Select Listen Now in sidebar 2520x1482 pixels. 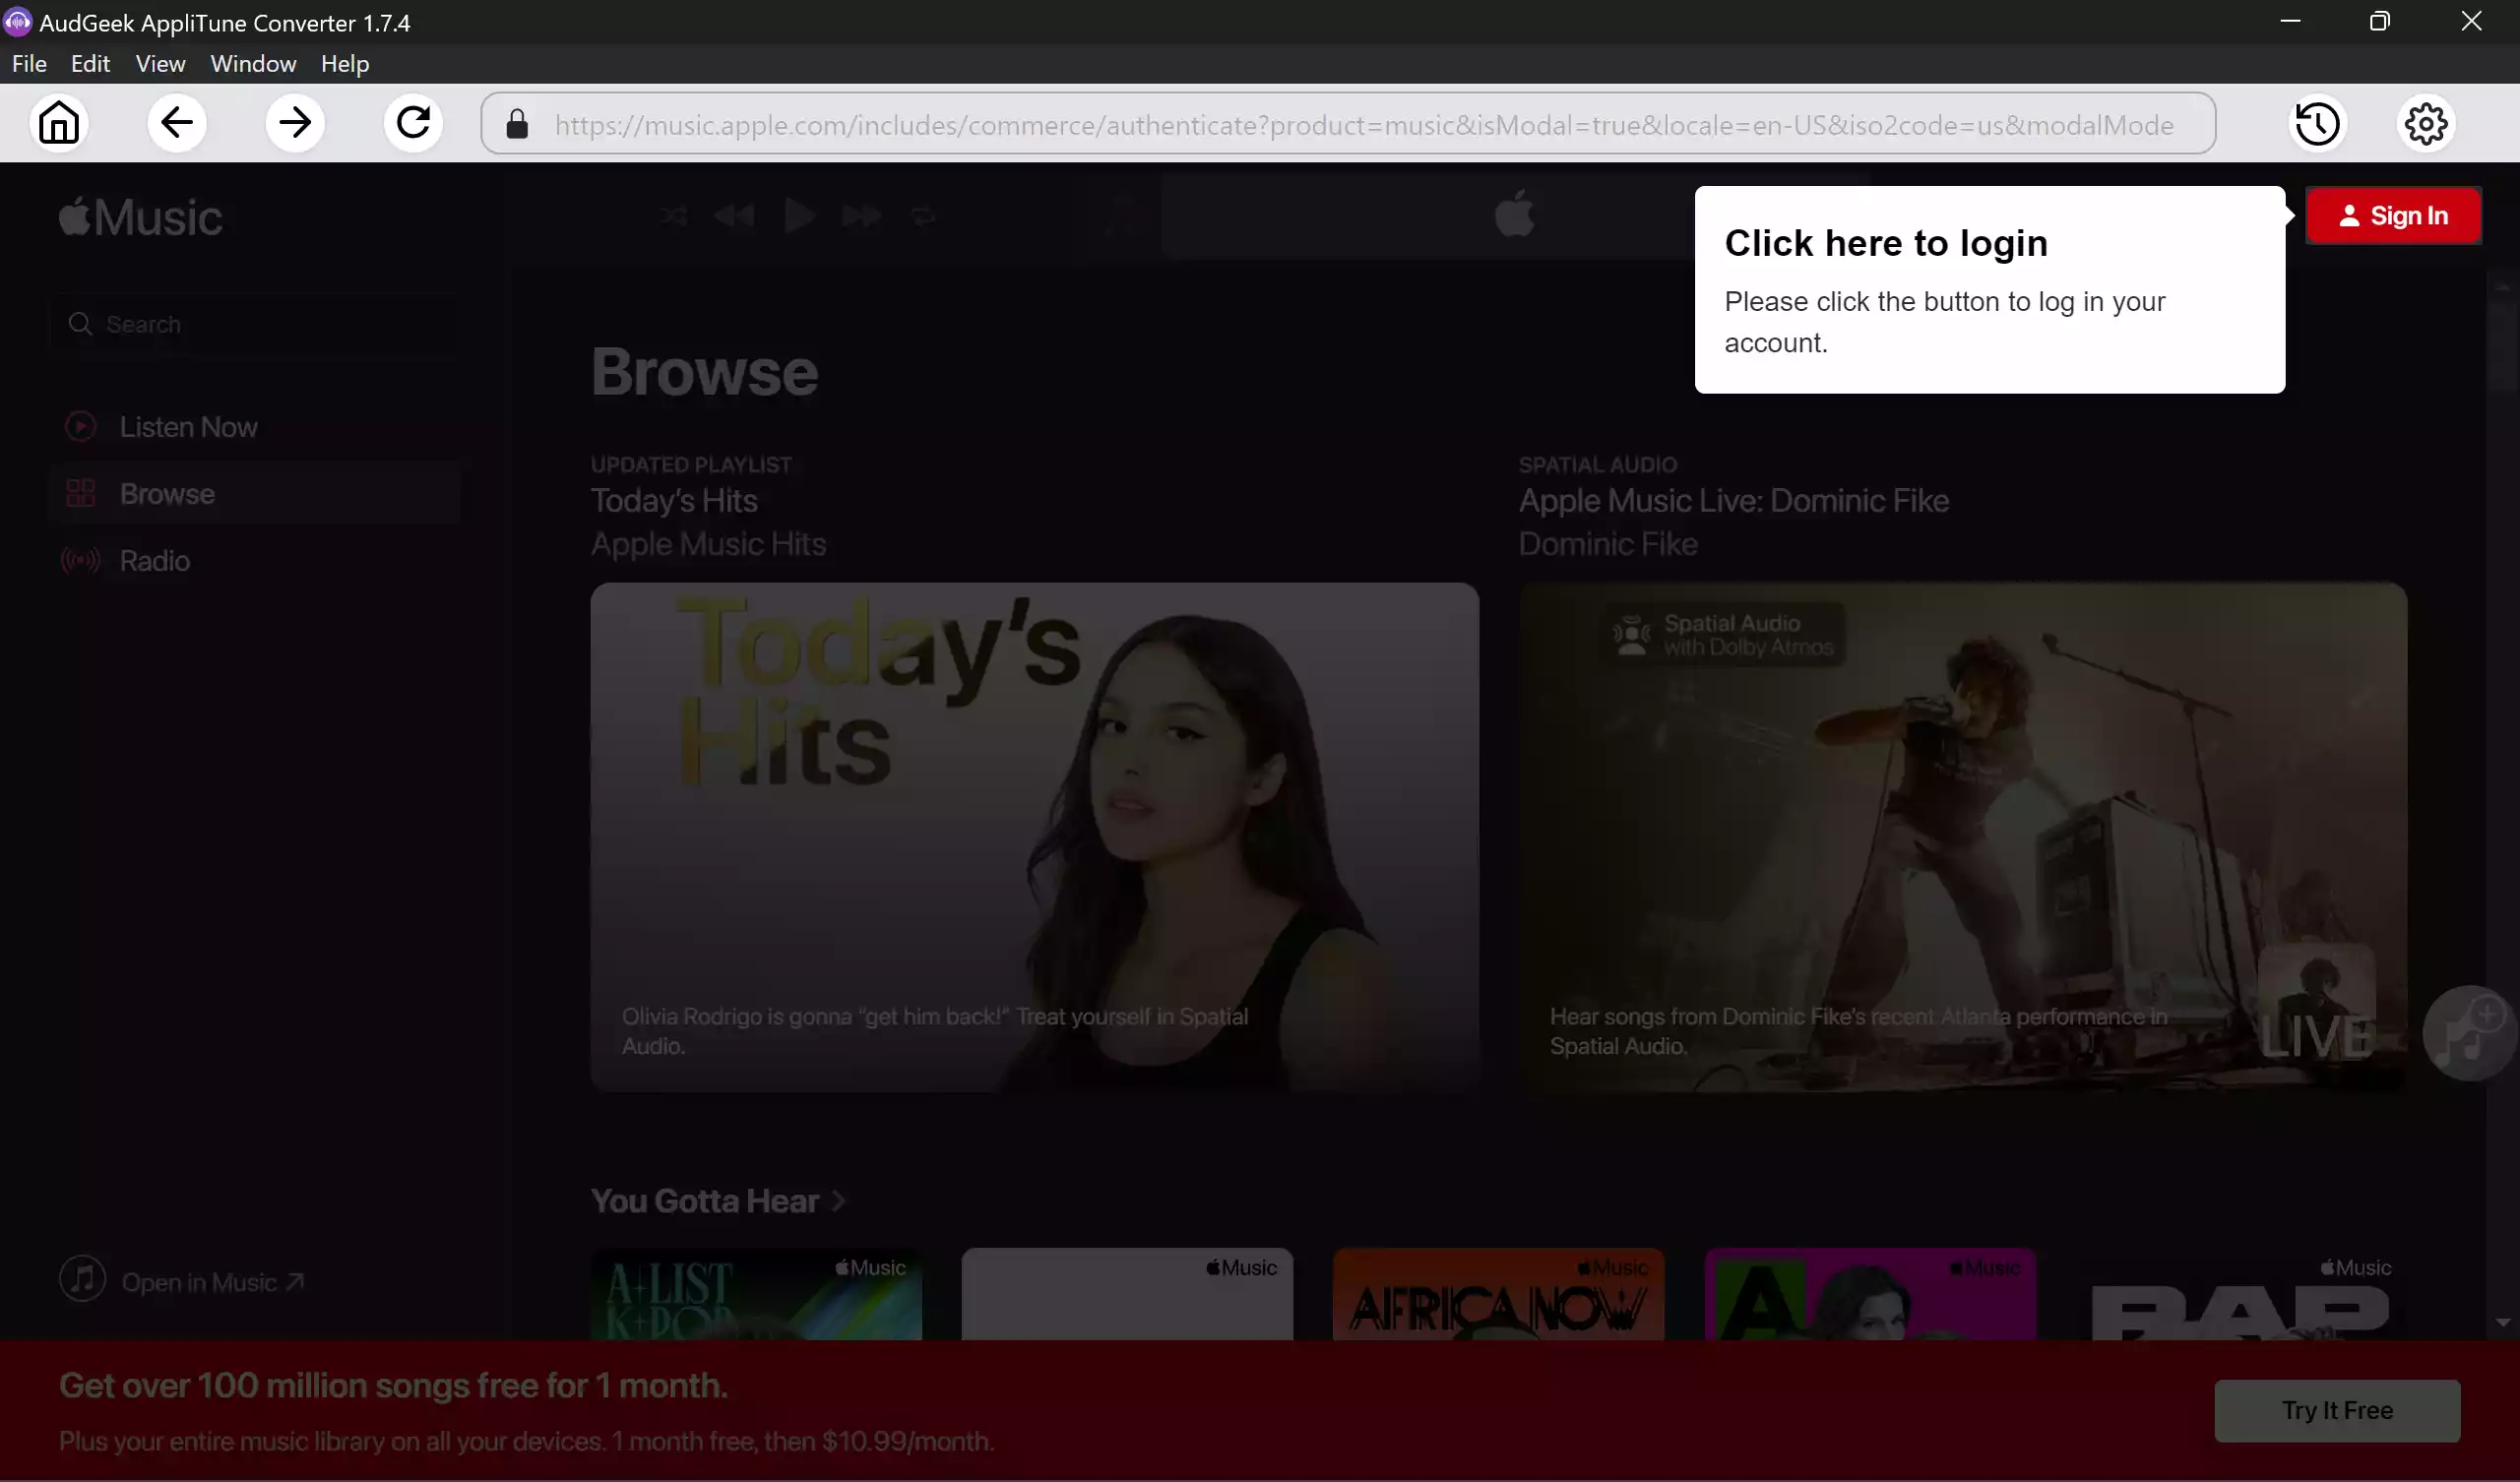(254, 427)
